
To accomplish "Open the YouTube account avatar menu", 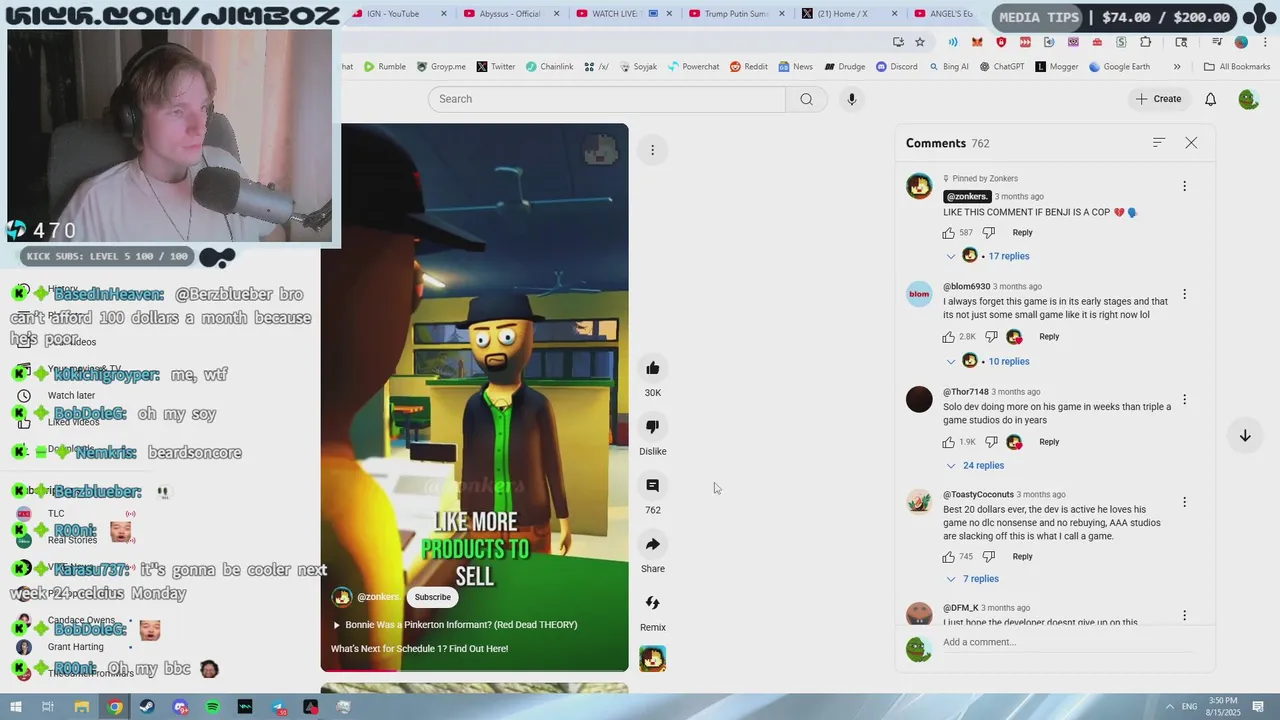I will (x=1248, y=99).
